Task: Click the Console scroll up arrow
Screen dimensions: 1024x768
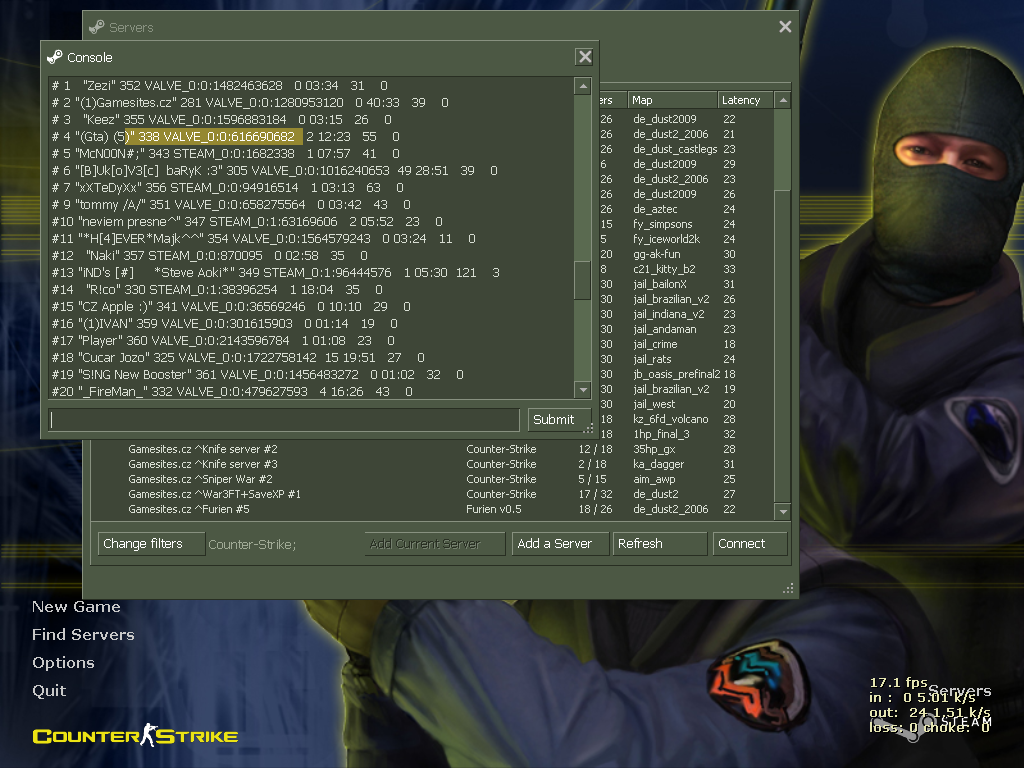Action: [x=583, y=86]
